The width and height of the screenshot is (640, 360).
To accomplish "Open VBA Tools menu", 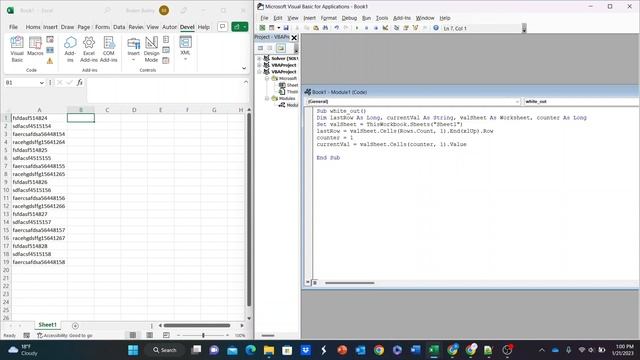I will tap(382, 18).
